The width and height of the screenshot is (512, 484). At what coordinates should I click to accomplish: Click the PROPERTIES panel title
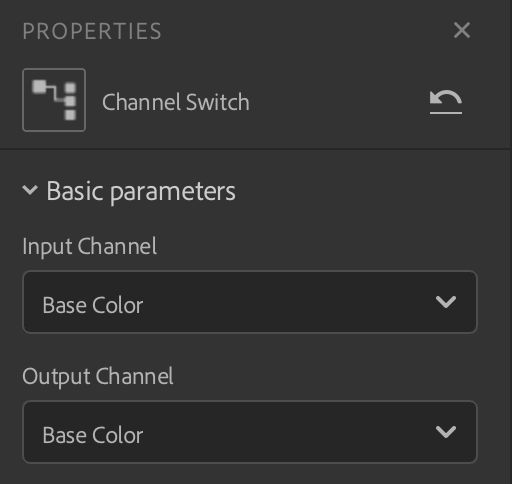[92, 31]
